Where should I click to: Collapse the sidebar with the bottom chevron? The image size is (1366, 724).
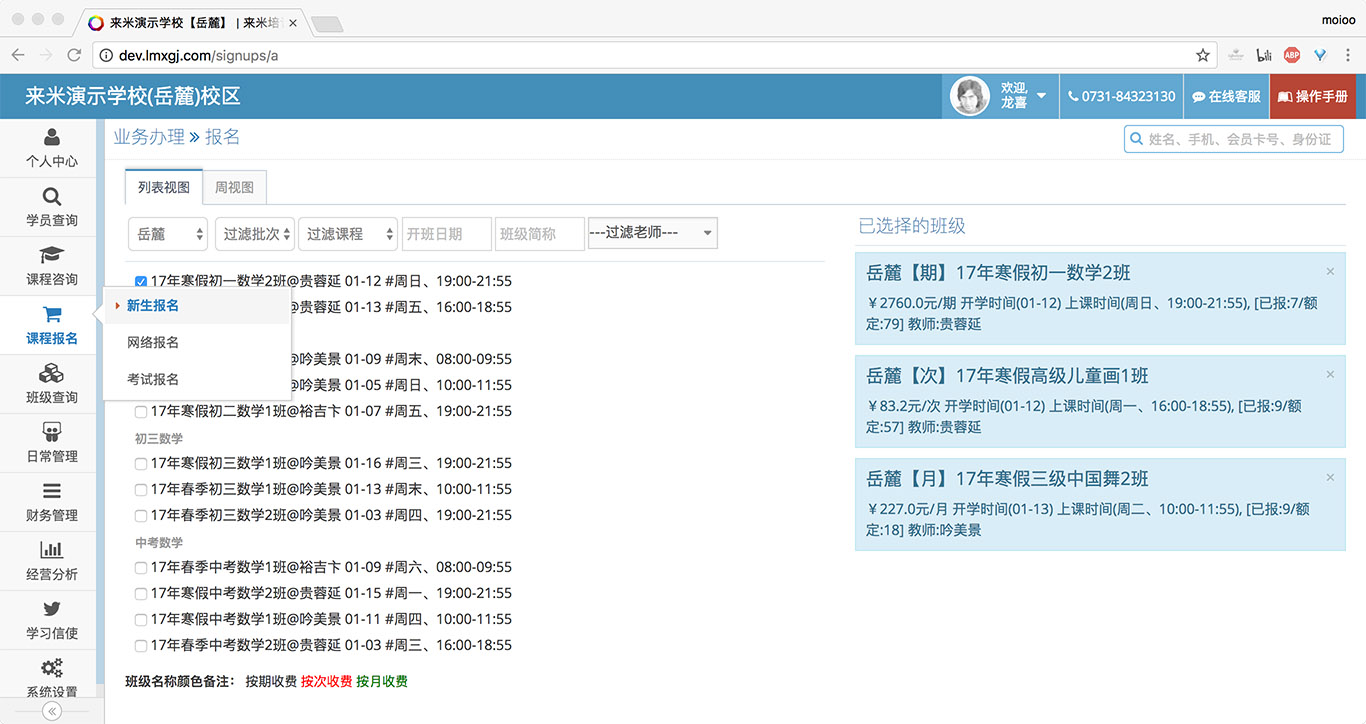pos(50,710)
